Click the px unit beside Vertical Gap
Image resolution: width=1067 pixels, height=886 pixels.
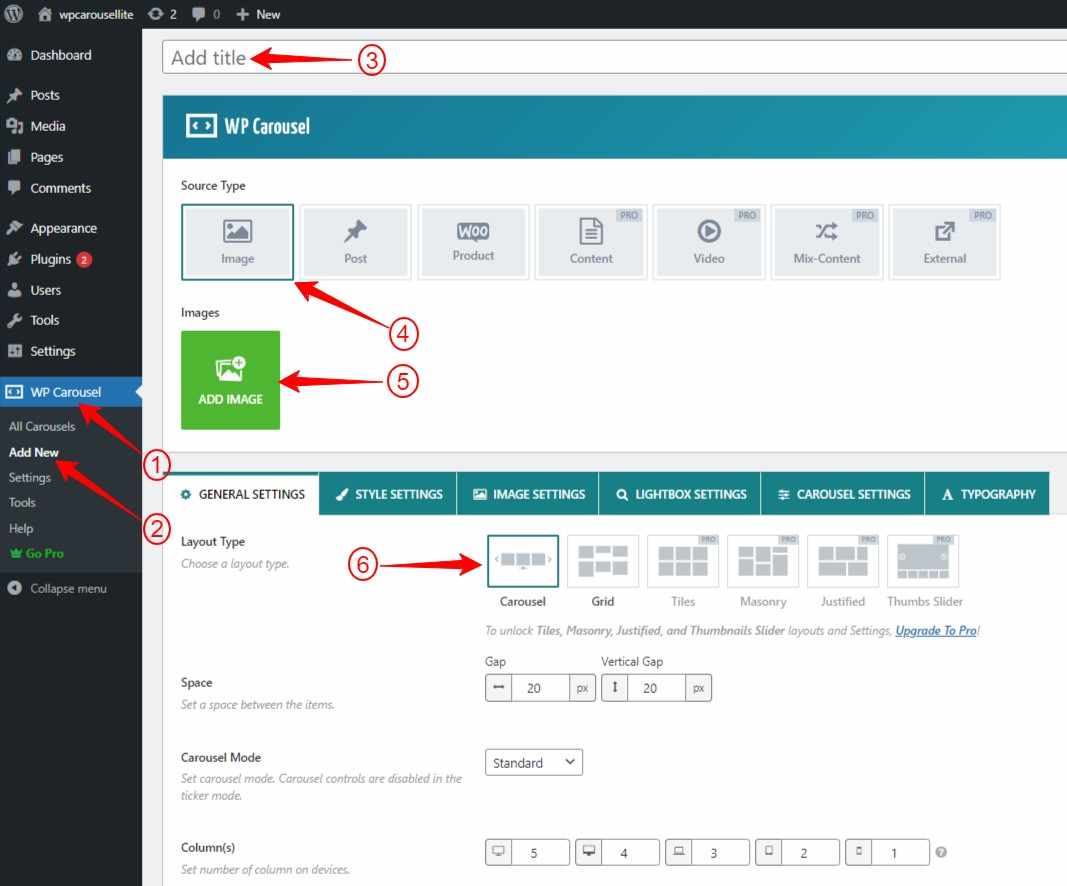pos(698,688)
